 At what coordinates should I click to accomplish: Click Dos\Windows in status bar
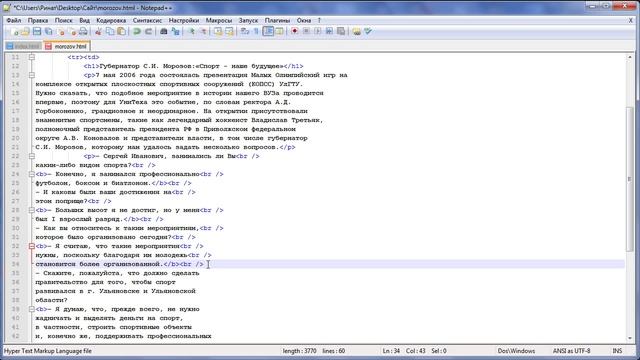click(x=516, y=351)
